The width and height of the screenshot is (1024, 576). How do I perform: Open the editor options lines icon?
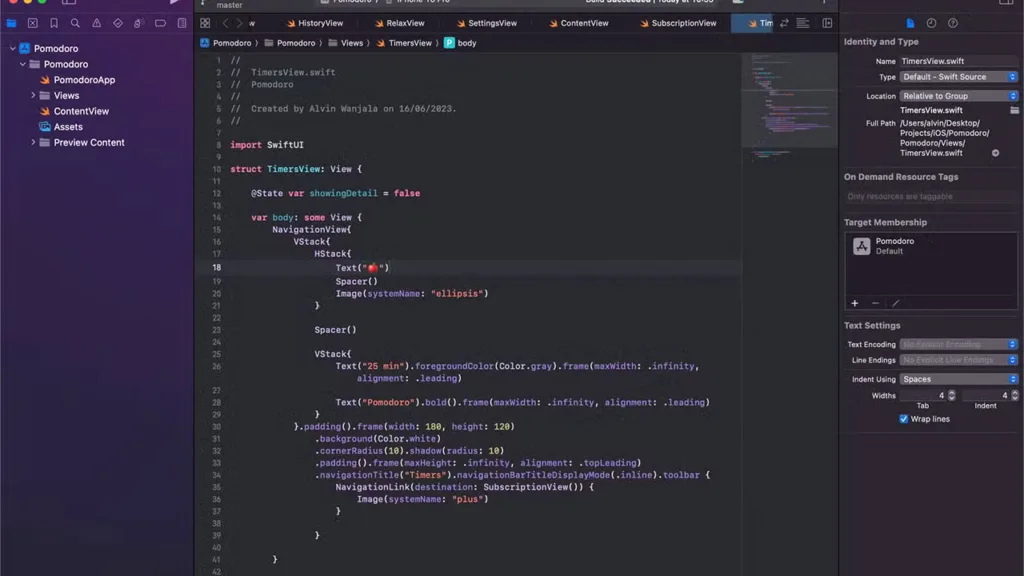tap(803, 23)
